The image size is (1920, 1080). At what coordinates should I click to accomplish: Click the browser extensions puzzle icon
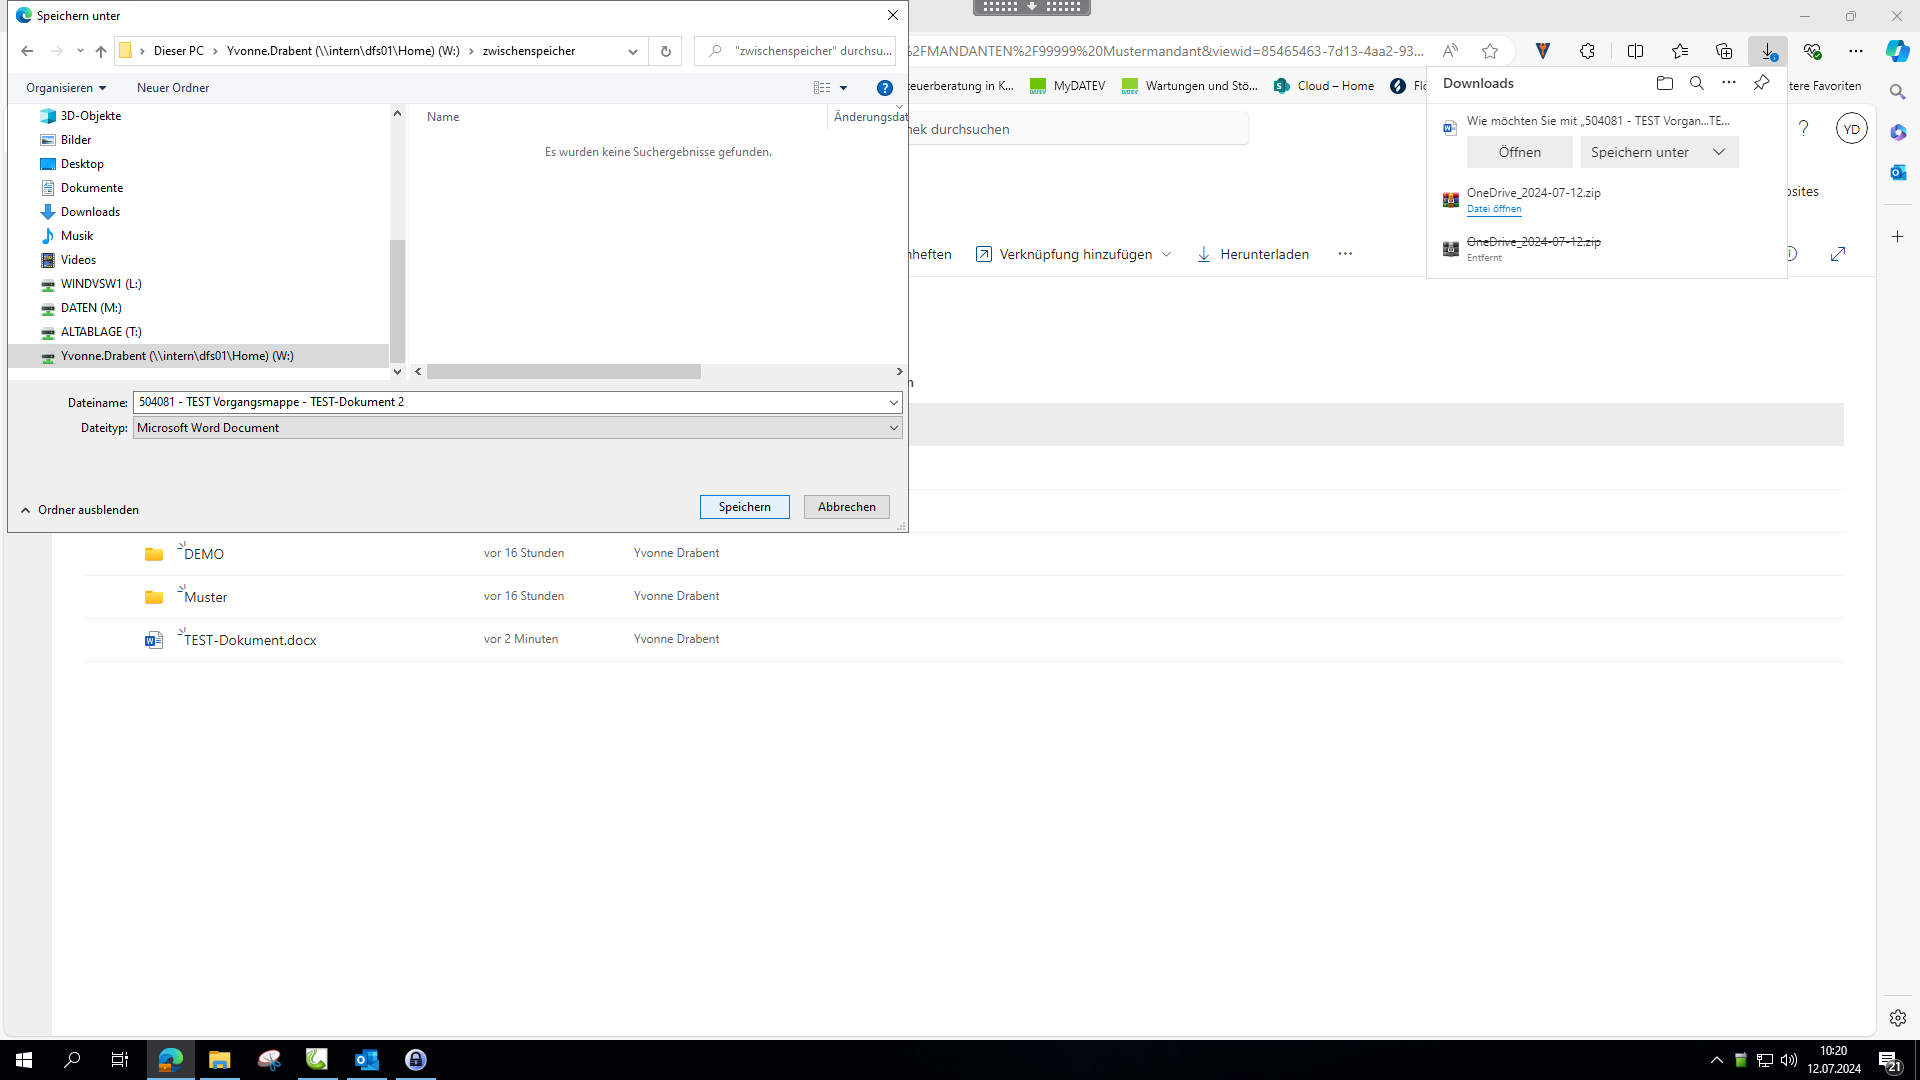tap(1587, 51)
